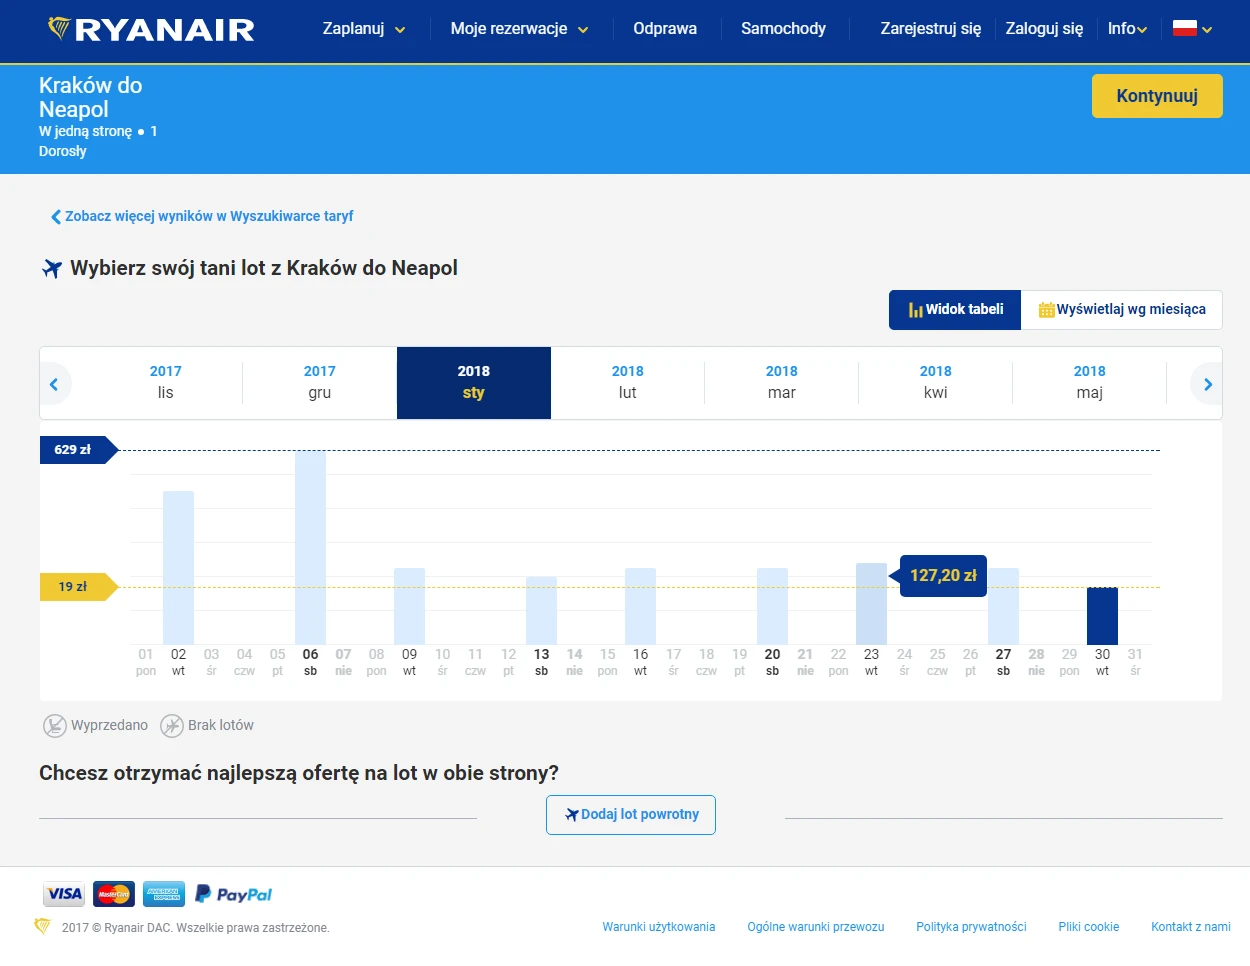Select the fare bar for 02 wt
Viewport: 1250px width, 966px height.
click(x=178, y=567)
